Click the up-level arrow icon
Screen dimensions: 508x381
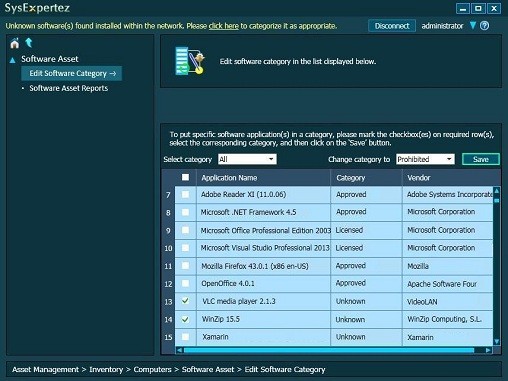[29, 43]
